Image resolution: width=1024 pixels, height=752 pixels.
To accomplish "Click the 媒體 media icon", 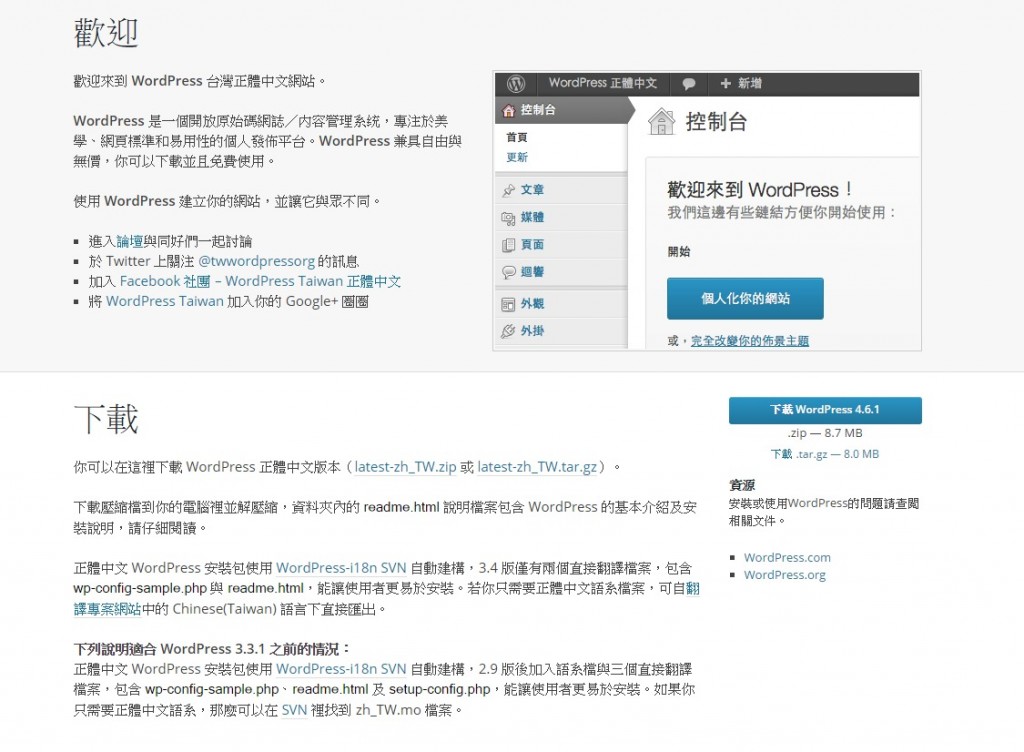I will coord(509,217).
